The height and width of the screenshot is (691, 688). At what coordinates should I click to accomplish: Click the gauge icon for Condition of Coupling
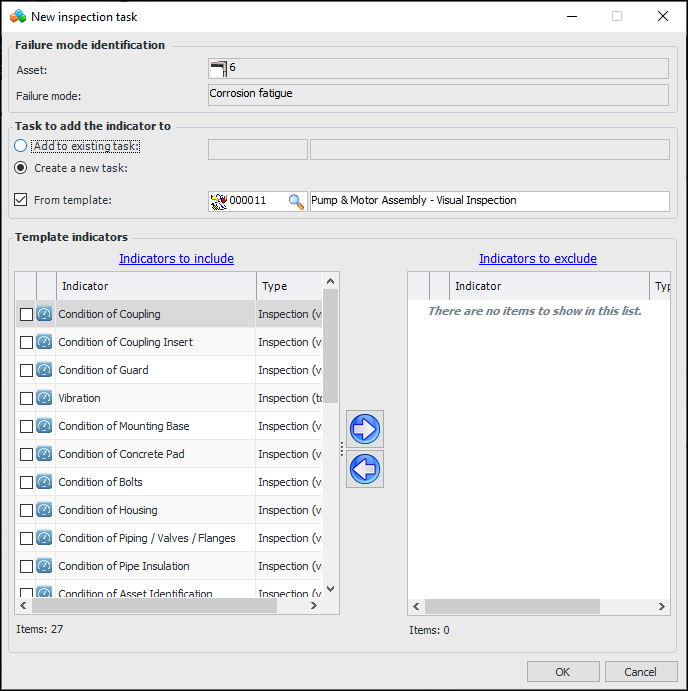point(44,314)
